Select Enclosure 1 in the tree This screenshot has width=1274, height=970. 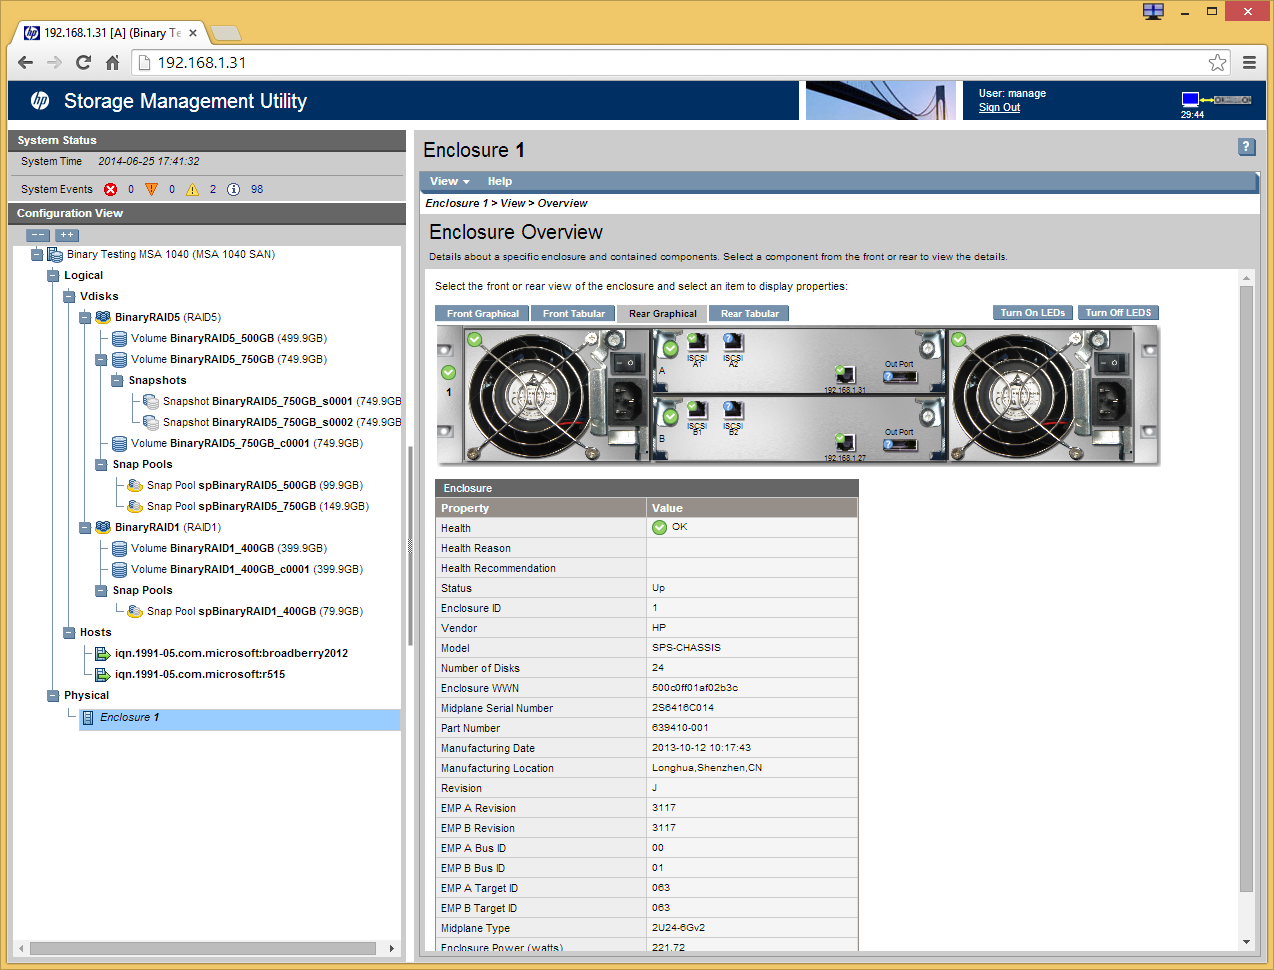click(x=240, y=718)
